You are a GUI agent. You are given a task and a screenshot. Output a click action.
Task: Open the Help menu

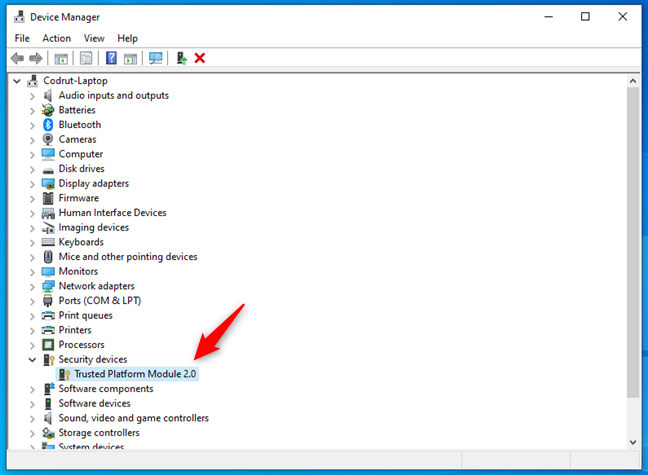point(127,38)
